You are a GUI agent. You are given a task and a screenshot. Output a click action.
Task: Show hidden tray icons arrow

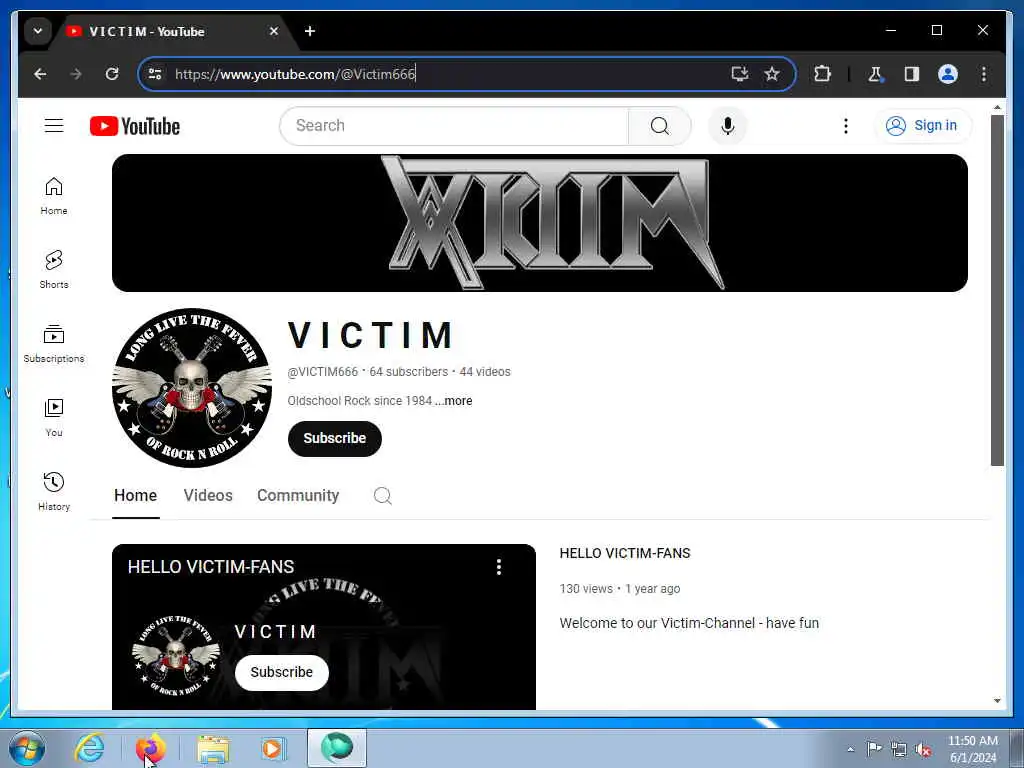850,749
